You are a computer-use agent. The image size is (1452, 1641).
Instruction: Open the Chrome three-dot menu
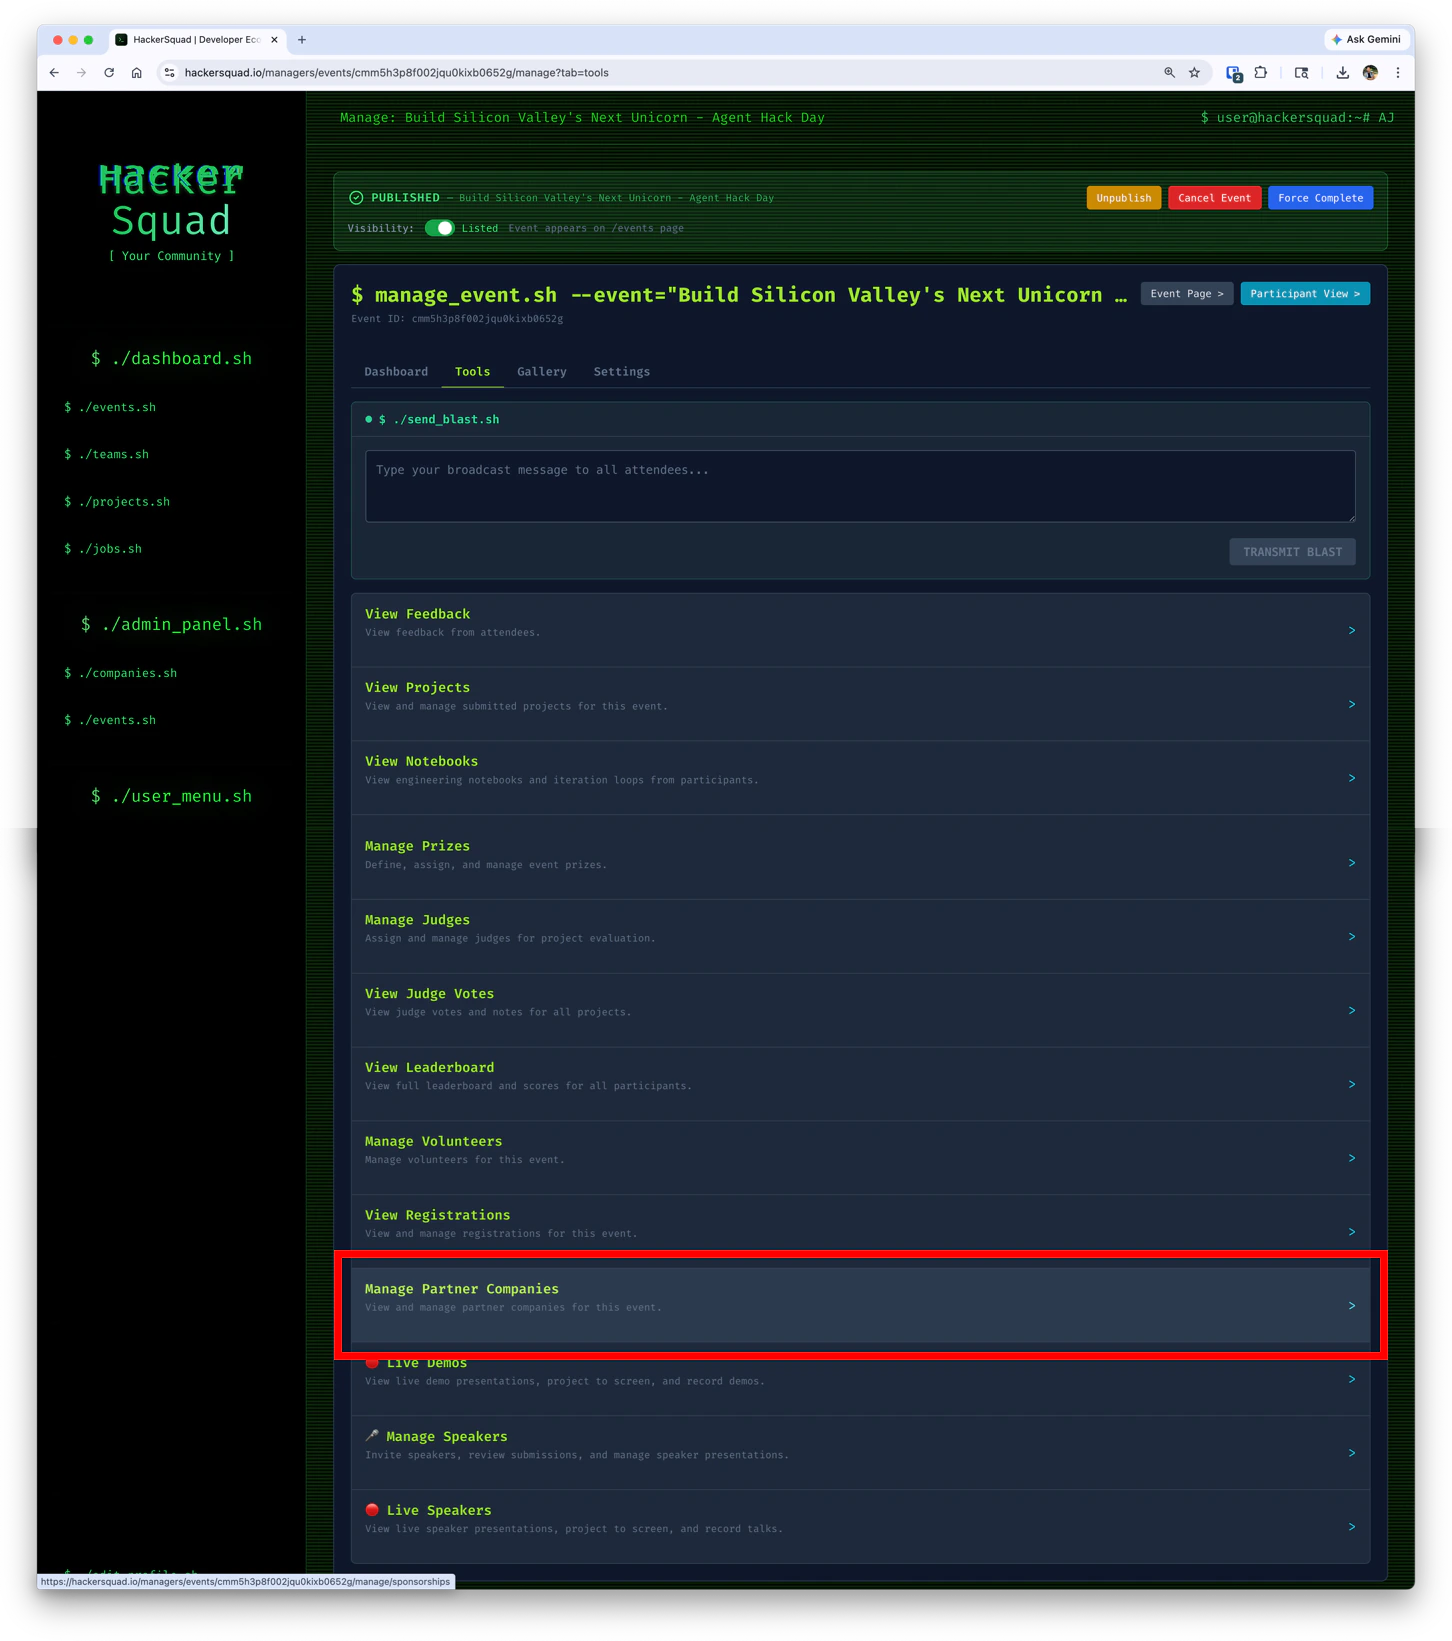(x=1398, y=73)
